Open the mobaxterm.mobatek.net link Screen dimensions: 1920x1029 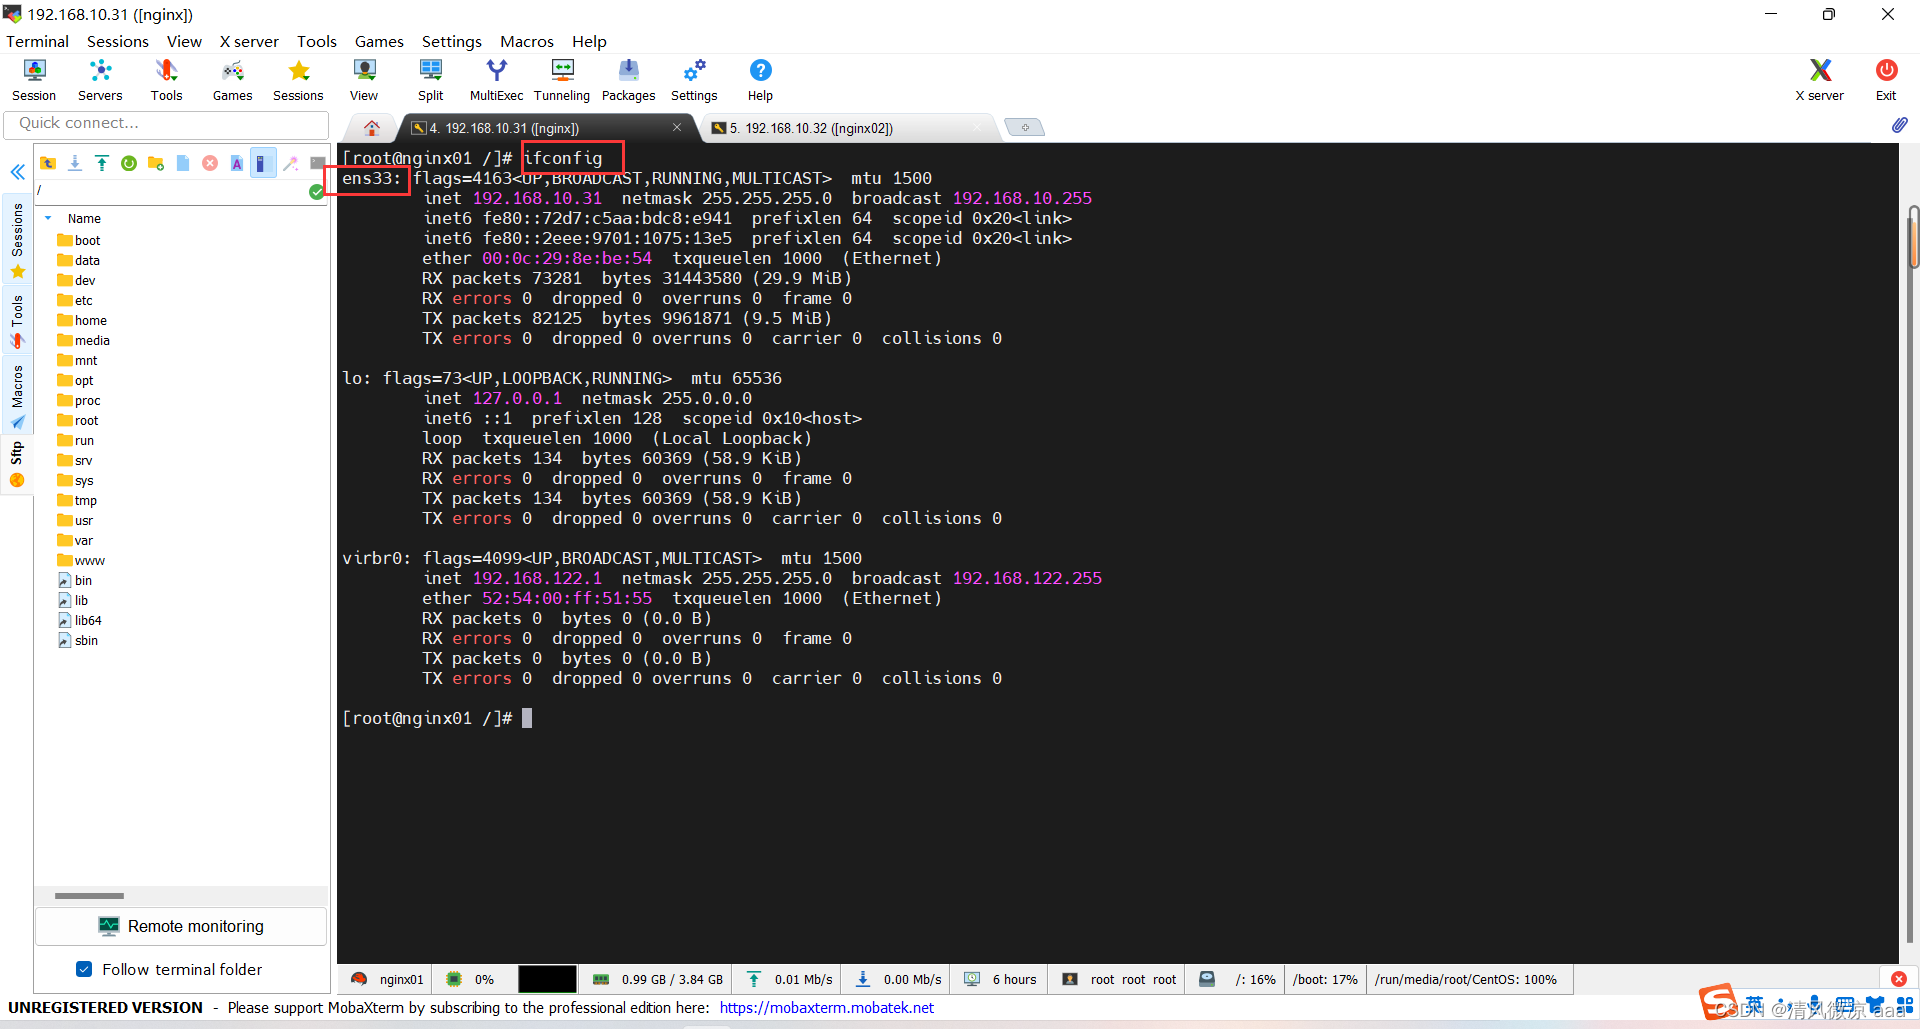coord(826,1007)
